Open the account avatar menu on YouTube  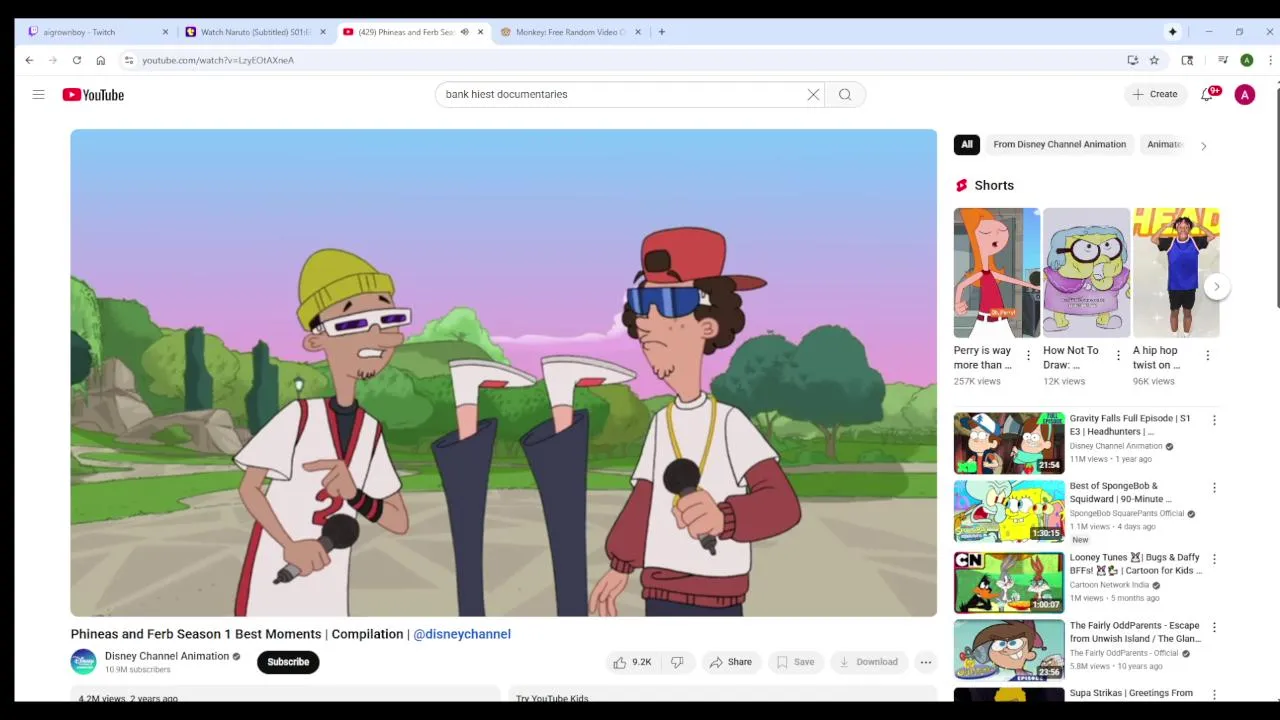(1245, 95)
